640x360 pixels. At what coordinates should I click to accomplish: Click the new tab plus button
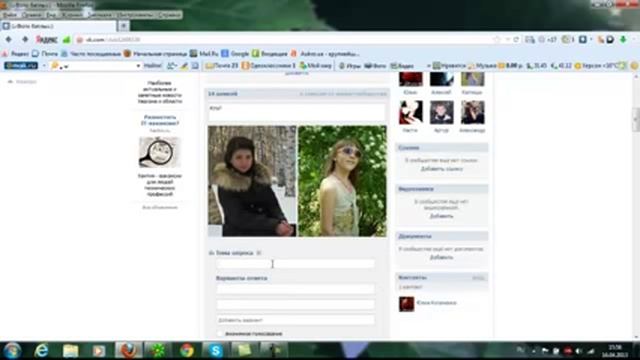pyautogui.click(x=123, y=26)
